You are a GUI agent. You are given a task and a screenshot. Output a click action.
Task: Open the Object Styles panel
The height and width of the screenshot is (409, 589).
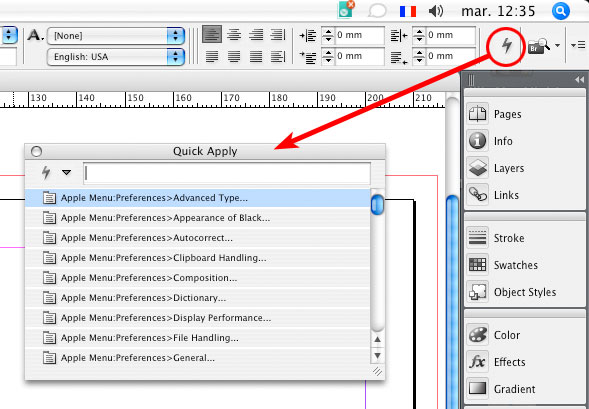[x=525, y=292]
